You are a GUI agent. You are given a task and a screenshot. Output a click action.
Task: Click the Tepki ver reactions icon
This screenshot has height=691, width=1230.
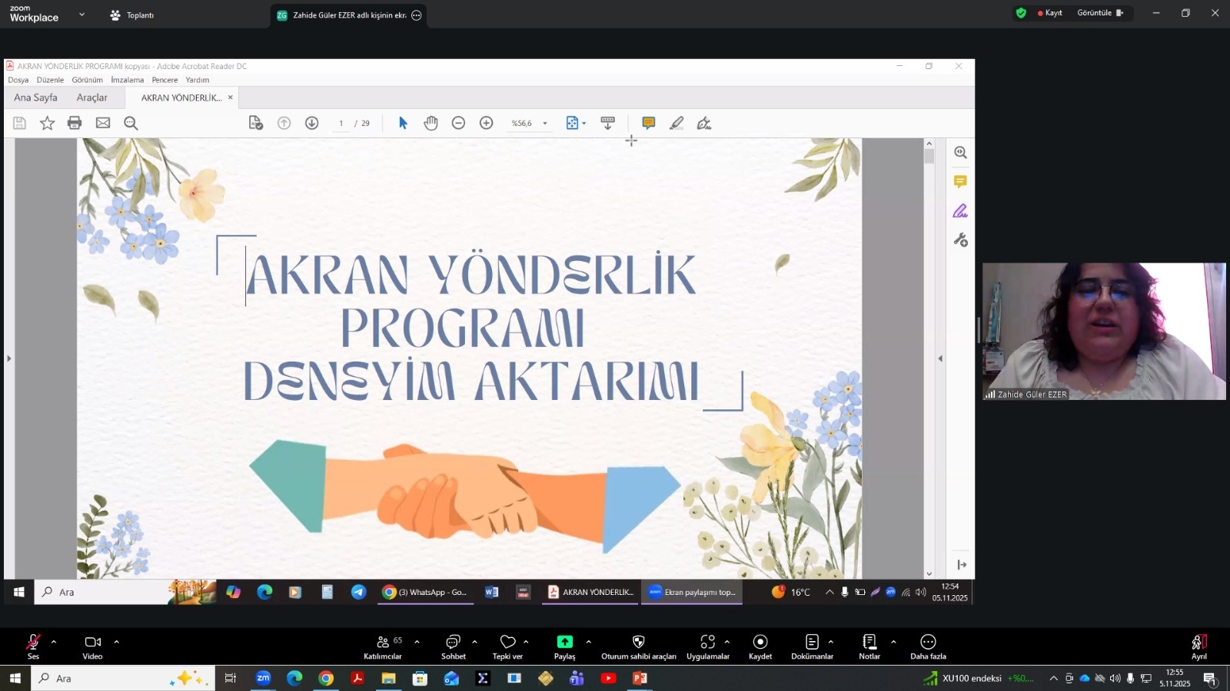pos(508,645)
